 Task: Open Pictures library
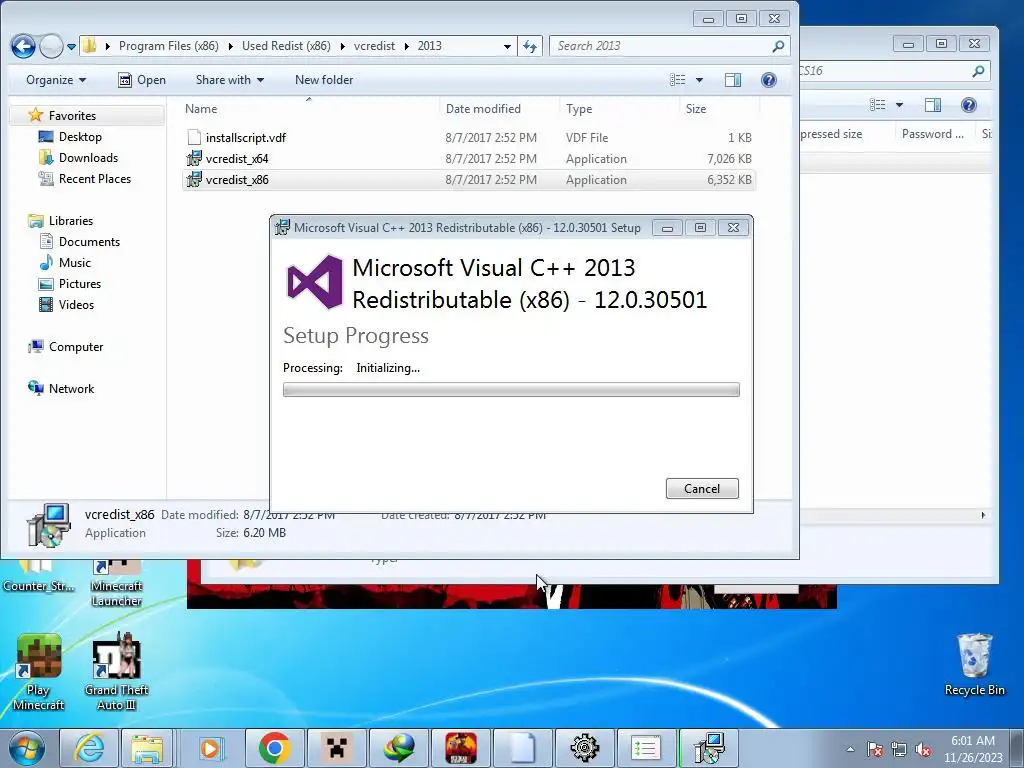coord(70,283)
